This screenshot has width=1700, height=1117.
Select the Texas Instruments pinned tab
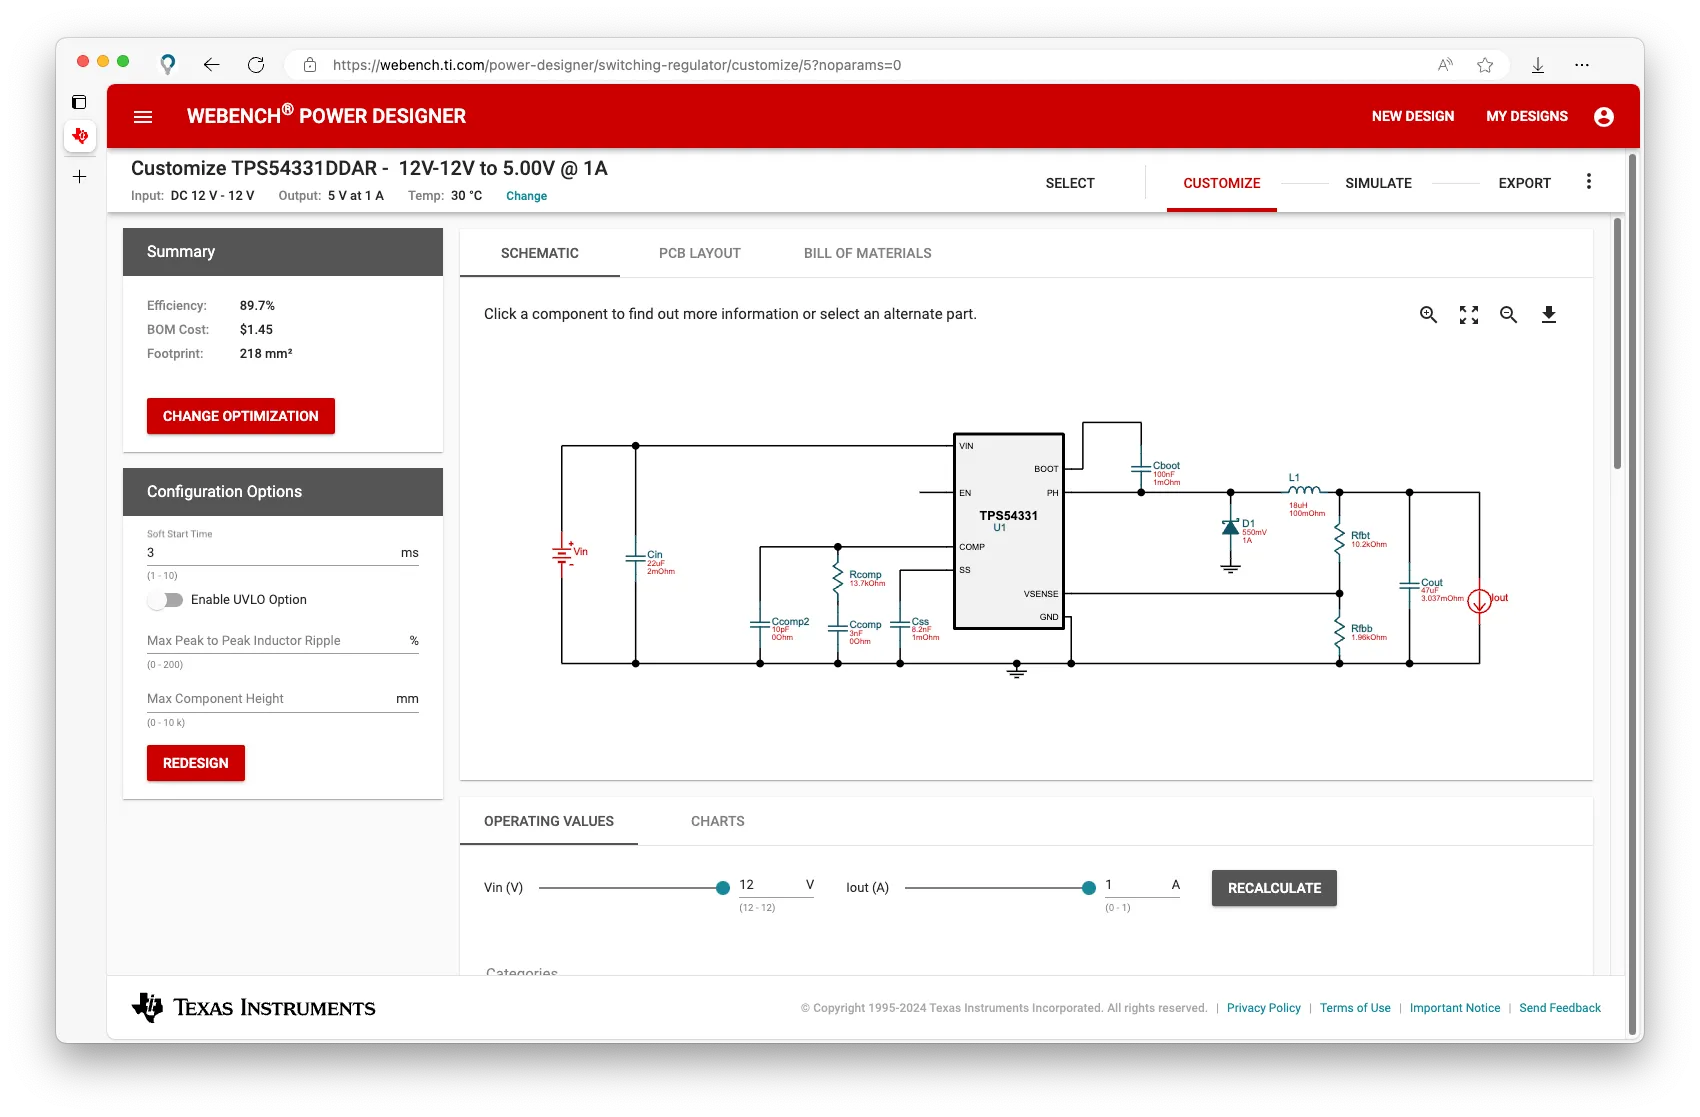tap(80, 136)
